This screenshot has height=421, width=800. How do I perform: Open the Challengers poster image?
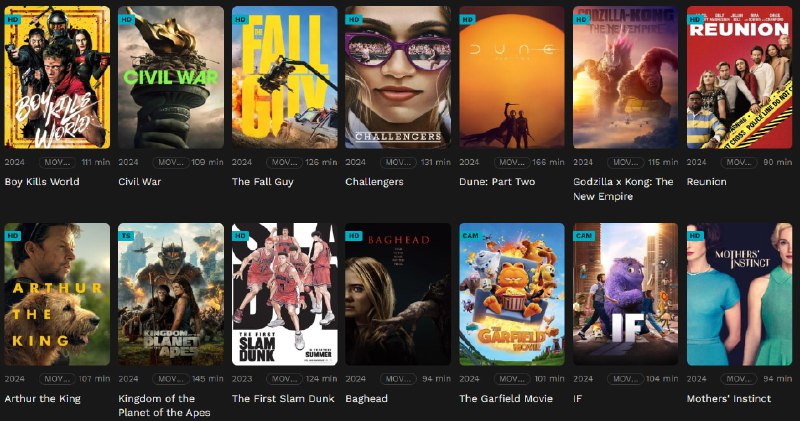398,78
